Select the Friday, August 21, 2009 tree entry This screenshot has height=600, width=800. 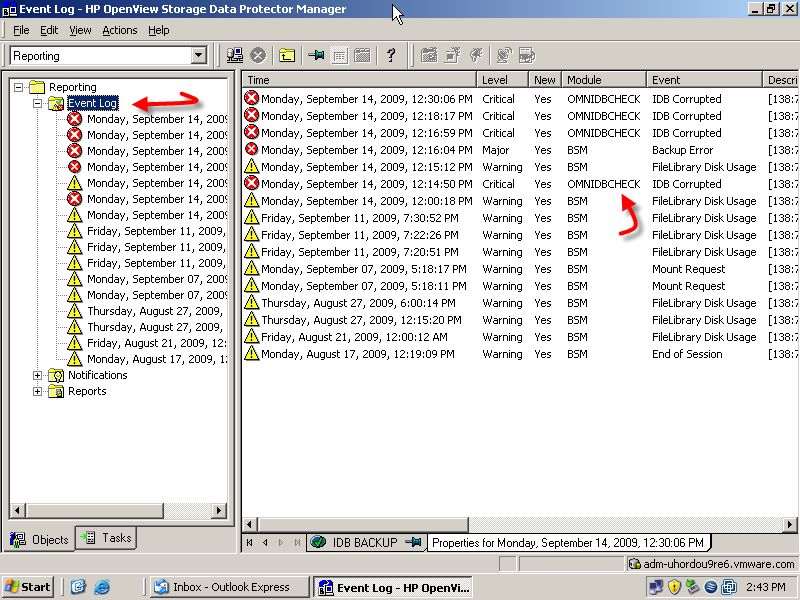[x=156, y=343]
